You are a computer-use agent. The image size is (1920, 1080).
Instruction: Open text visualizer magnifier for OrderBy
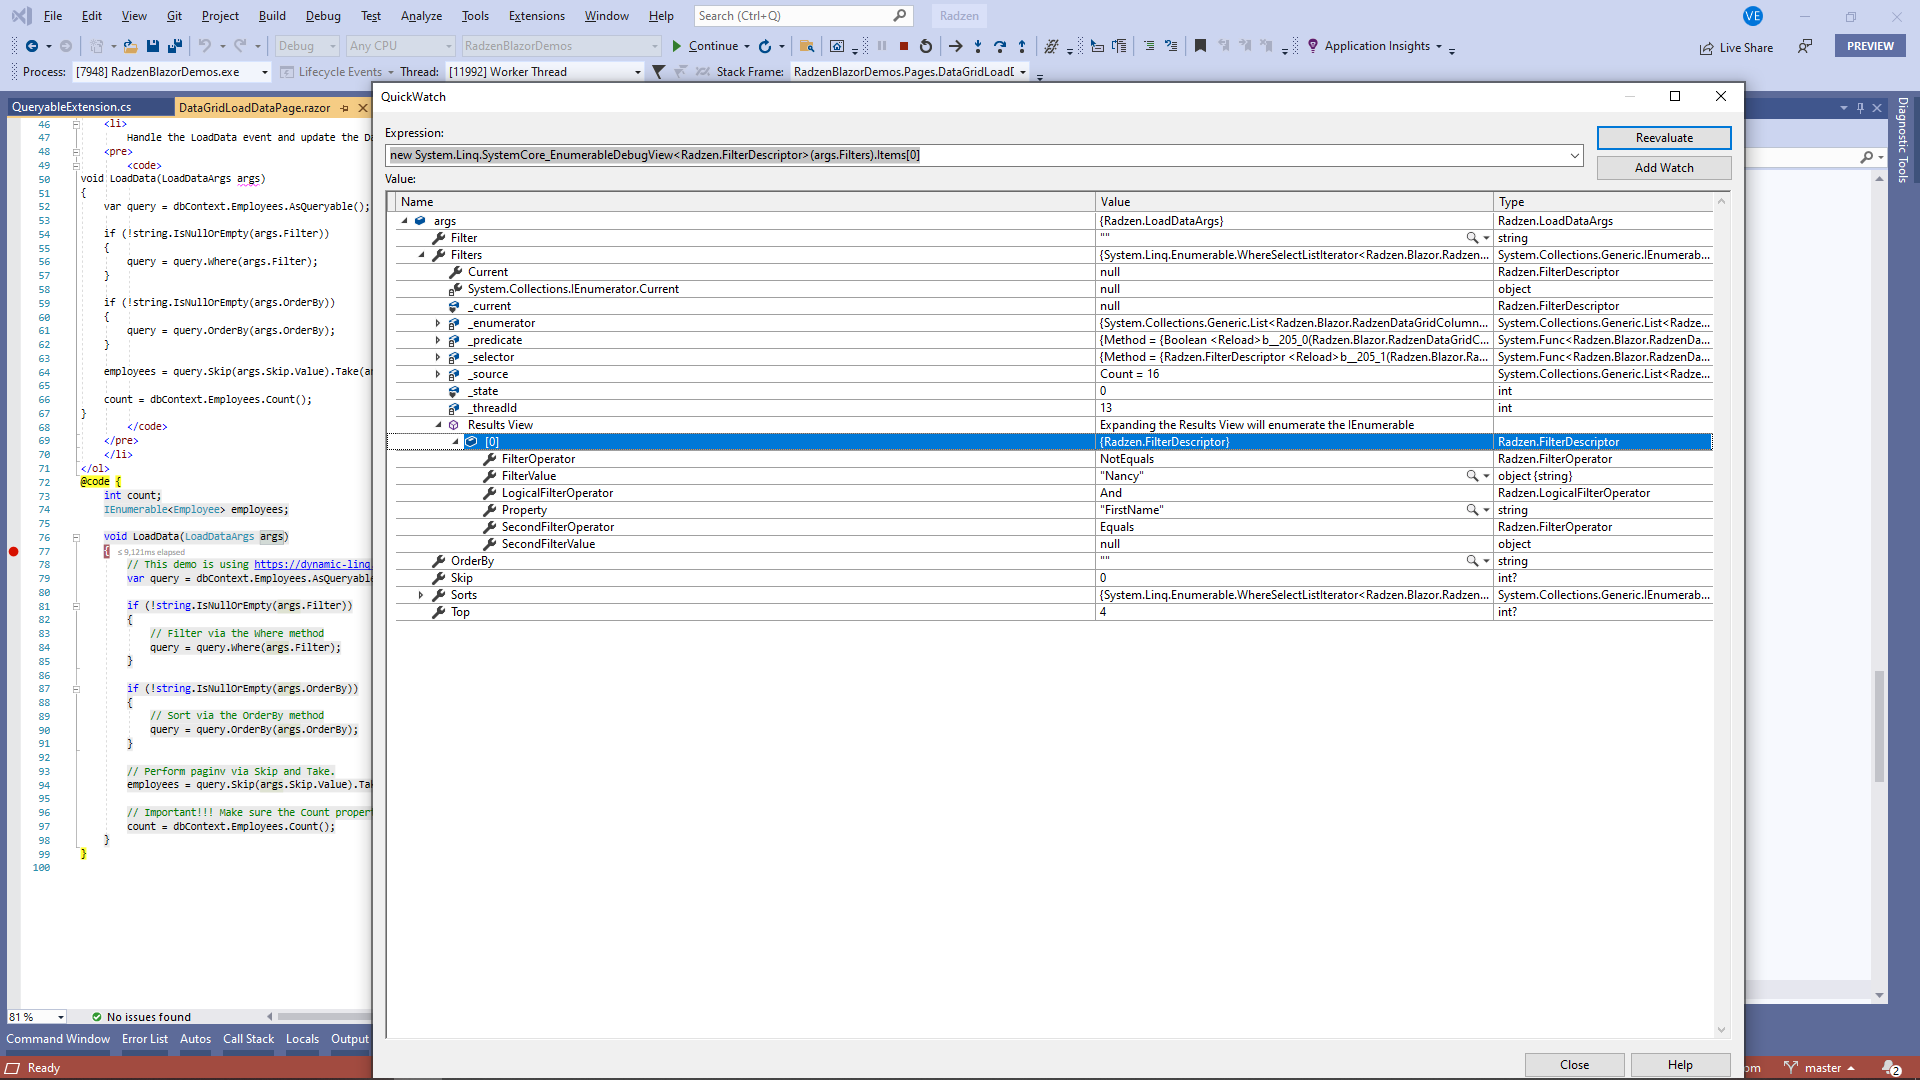1472,561
